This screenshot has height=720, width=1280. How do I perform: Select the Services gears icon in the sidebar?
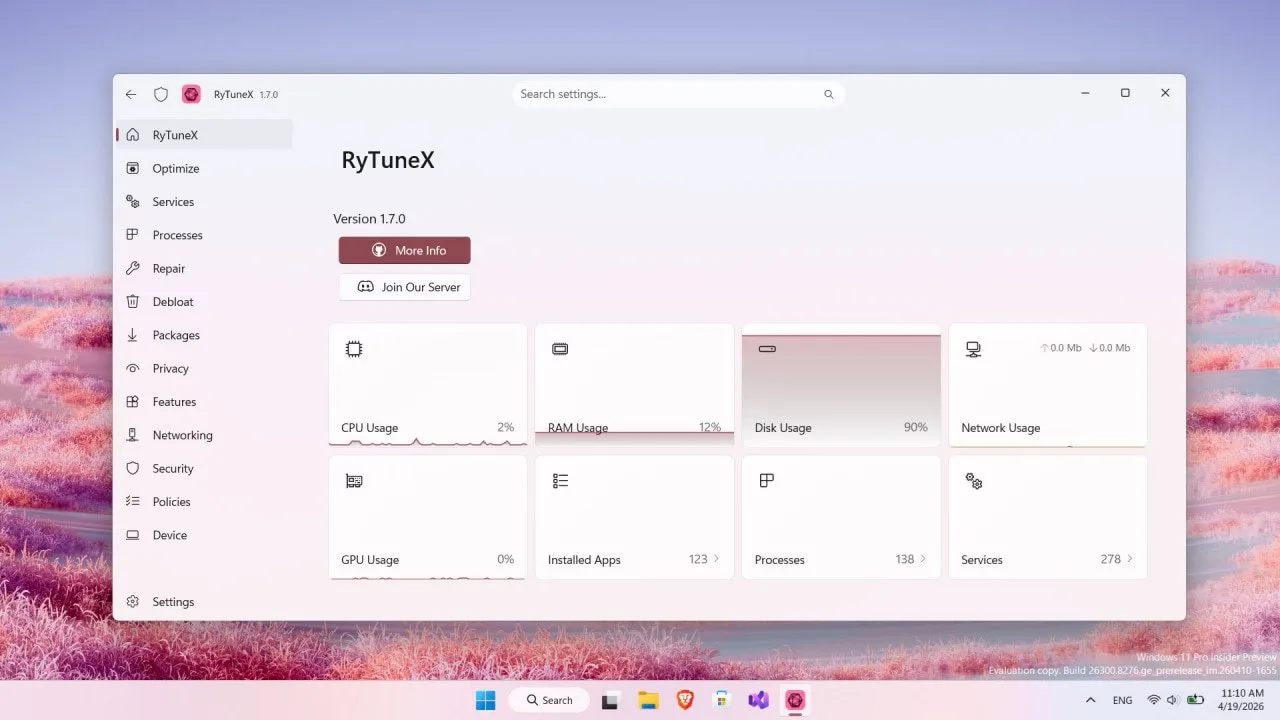pos(132,202)
